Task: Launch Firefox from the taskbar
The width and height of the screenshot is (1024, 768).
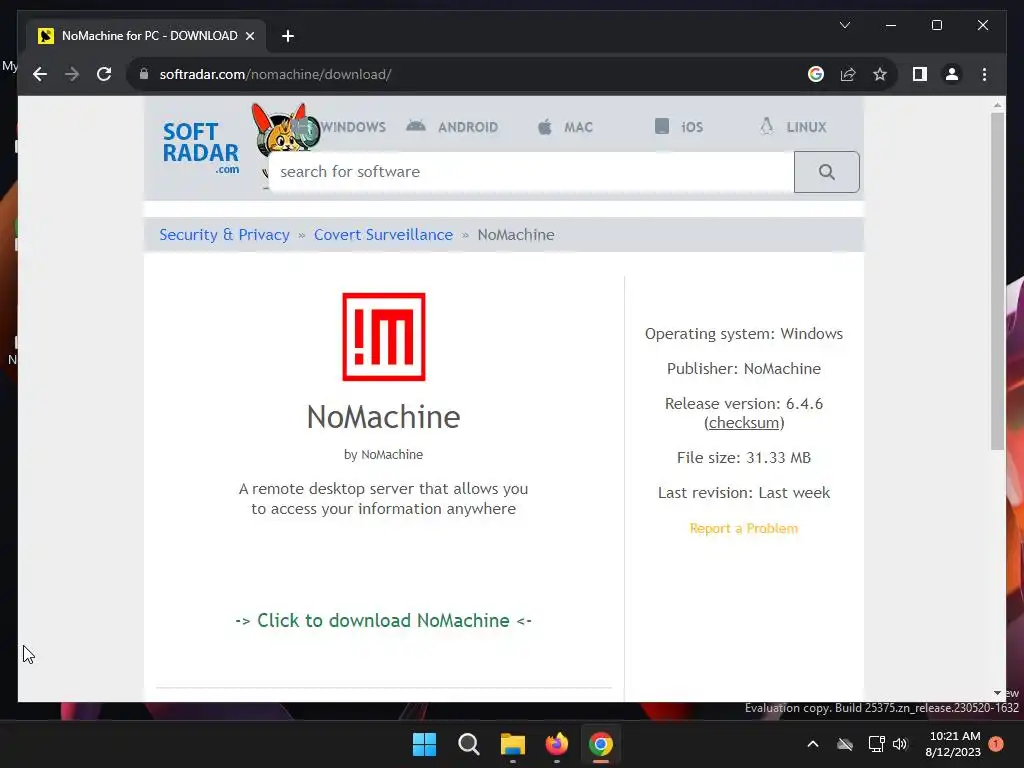Action: coord(557,744)
